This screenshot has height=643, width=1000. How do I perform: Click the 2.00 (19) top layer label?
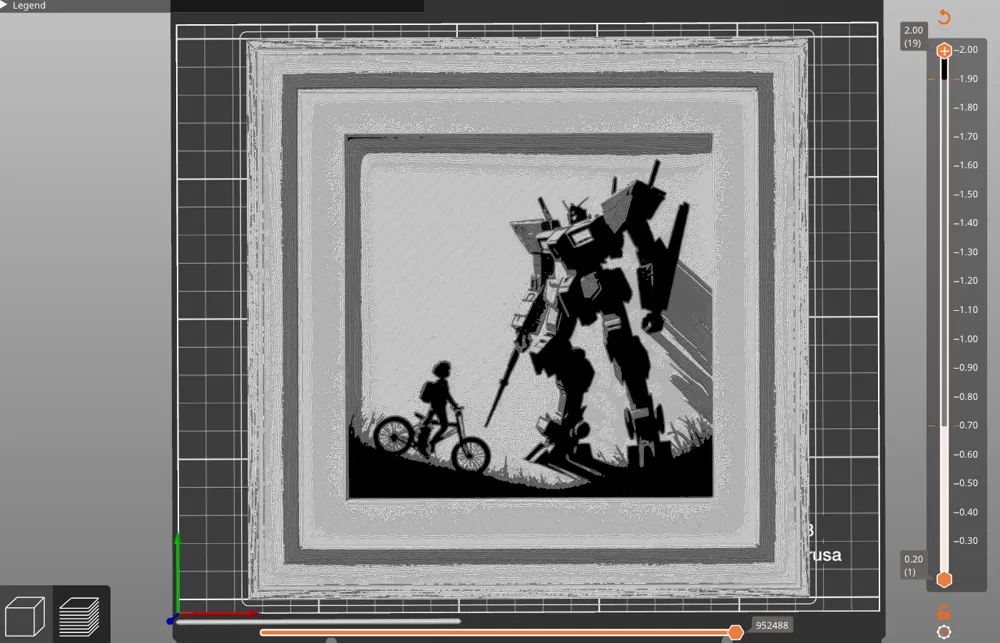913,36
